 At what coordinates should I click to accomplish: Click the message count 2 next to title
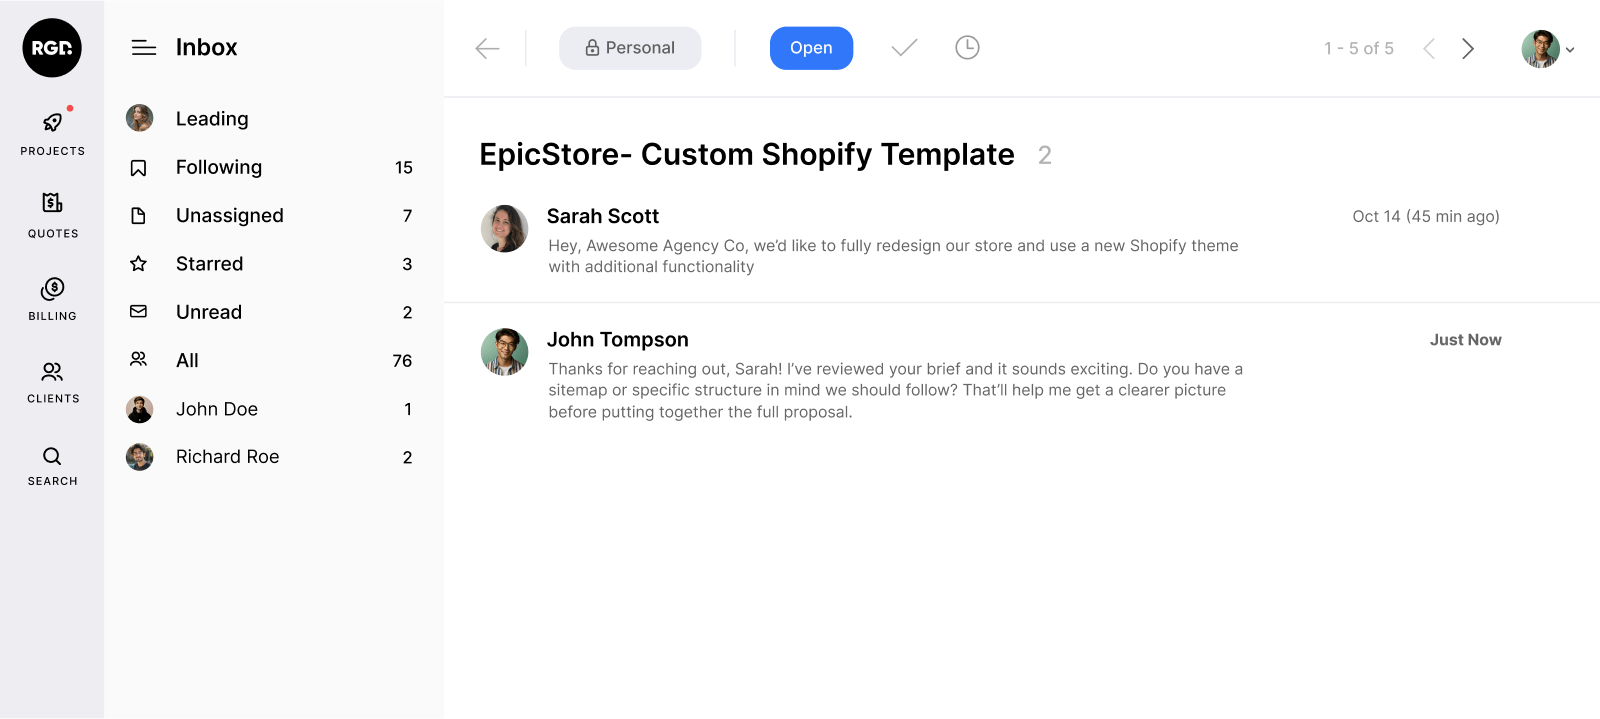pyautogui.click(x=1045, y=155)
